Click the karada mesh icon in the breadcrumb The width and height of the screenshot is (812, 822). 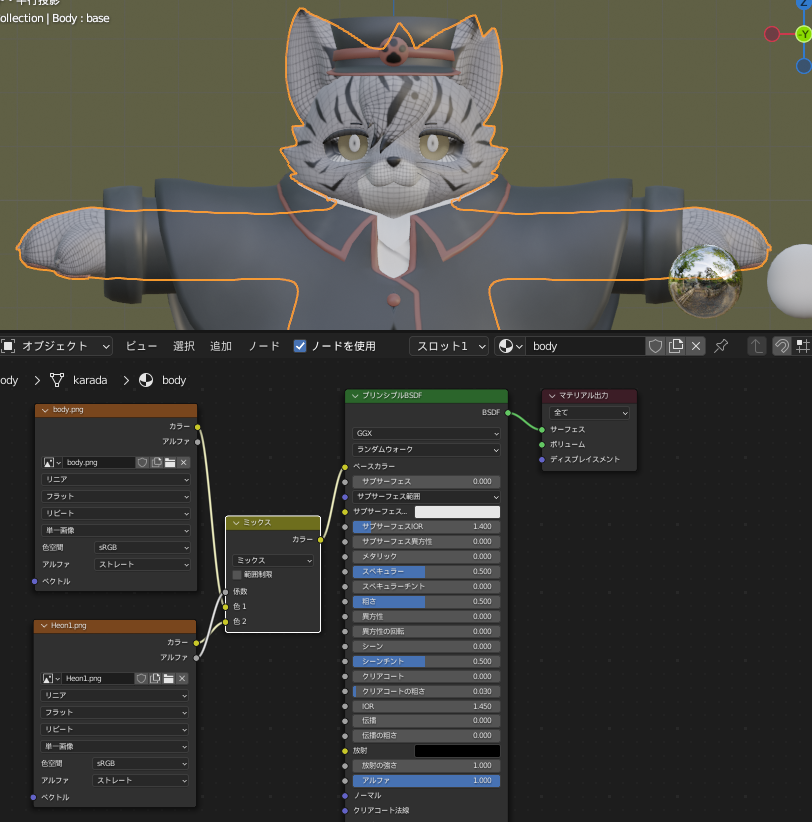pos(57,380)
